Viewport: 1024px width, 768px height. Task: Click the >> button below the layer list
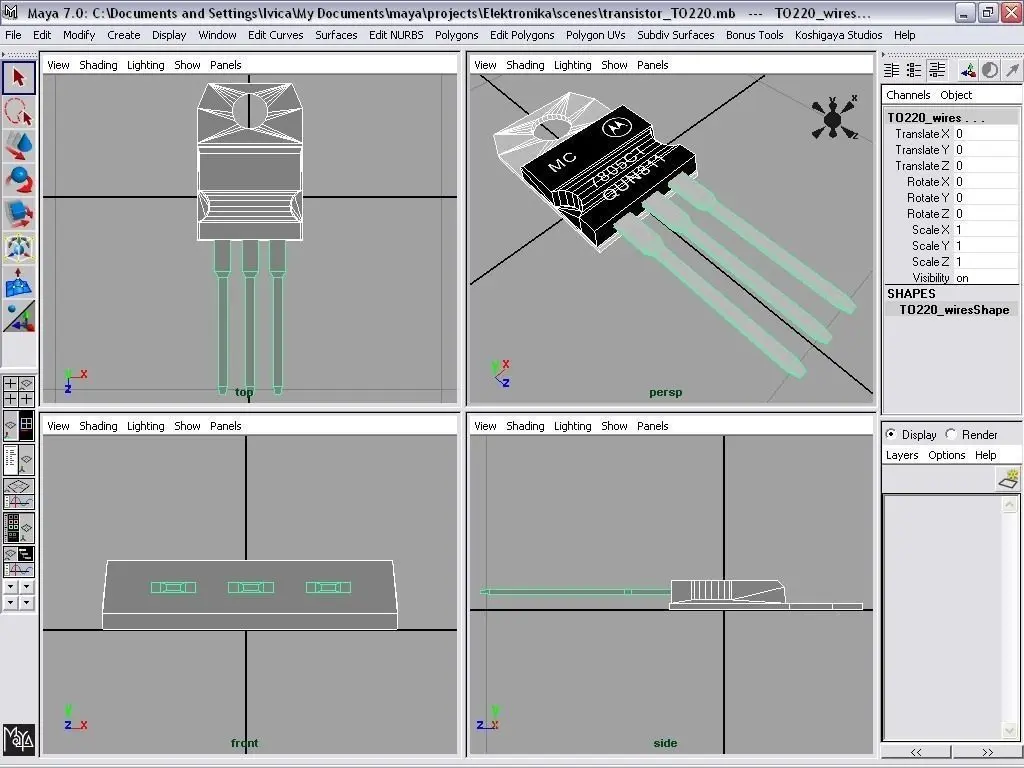click(987, 752)
